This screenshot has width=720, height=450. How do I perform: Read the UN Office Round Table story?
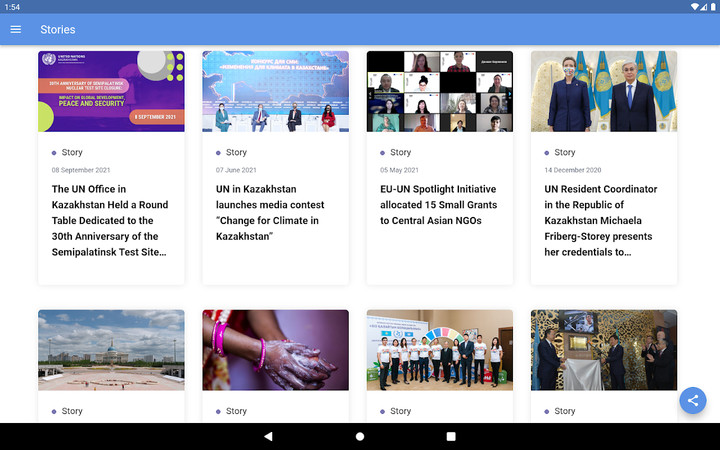coord(110,220)
